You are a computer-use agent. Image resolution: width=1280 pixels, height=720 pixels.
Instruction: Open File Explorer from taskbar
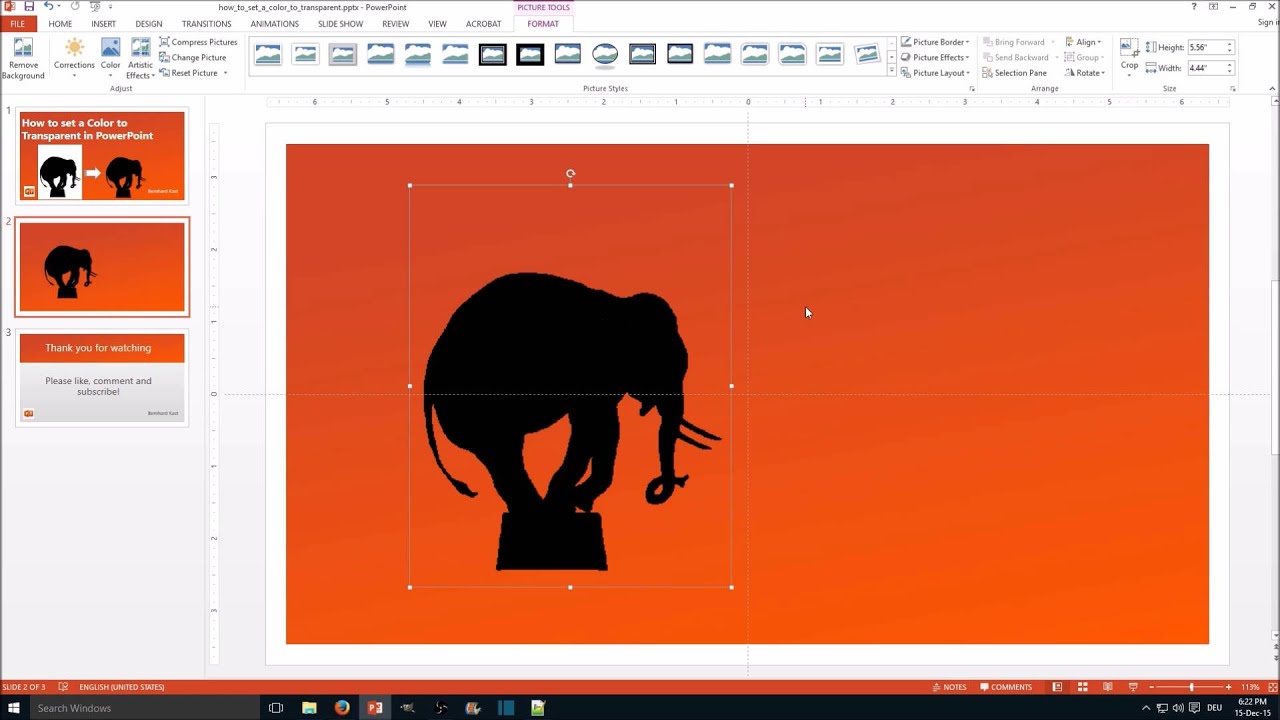(309, 708)
